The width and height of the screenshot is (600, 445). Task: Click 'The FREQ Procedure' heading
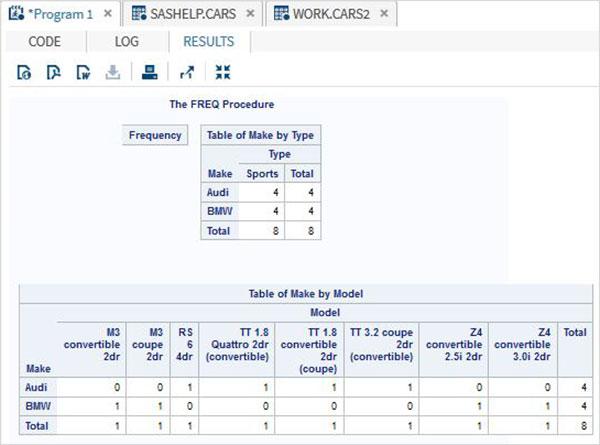222,104
